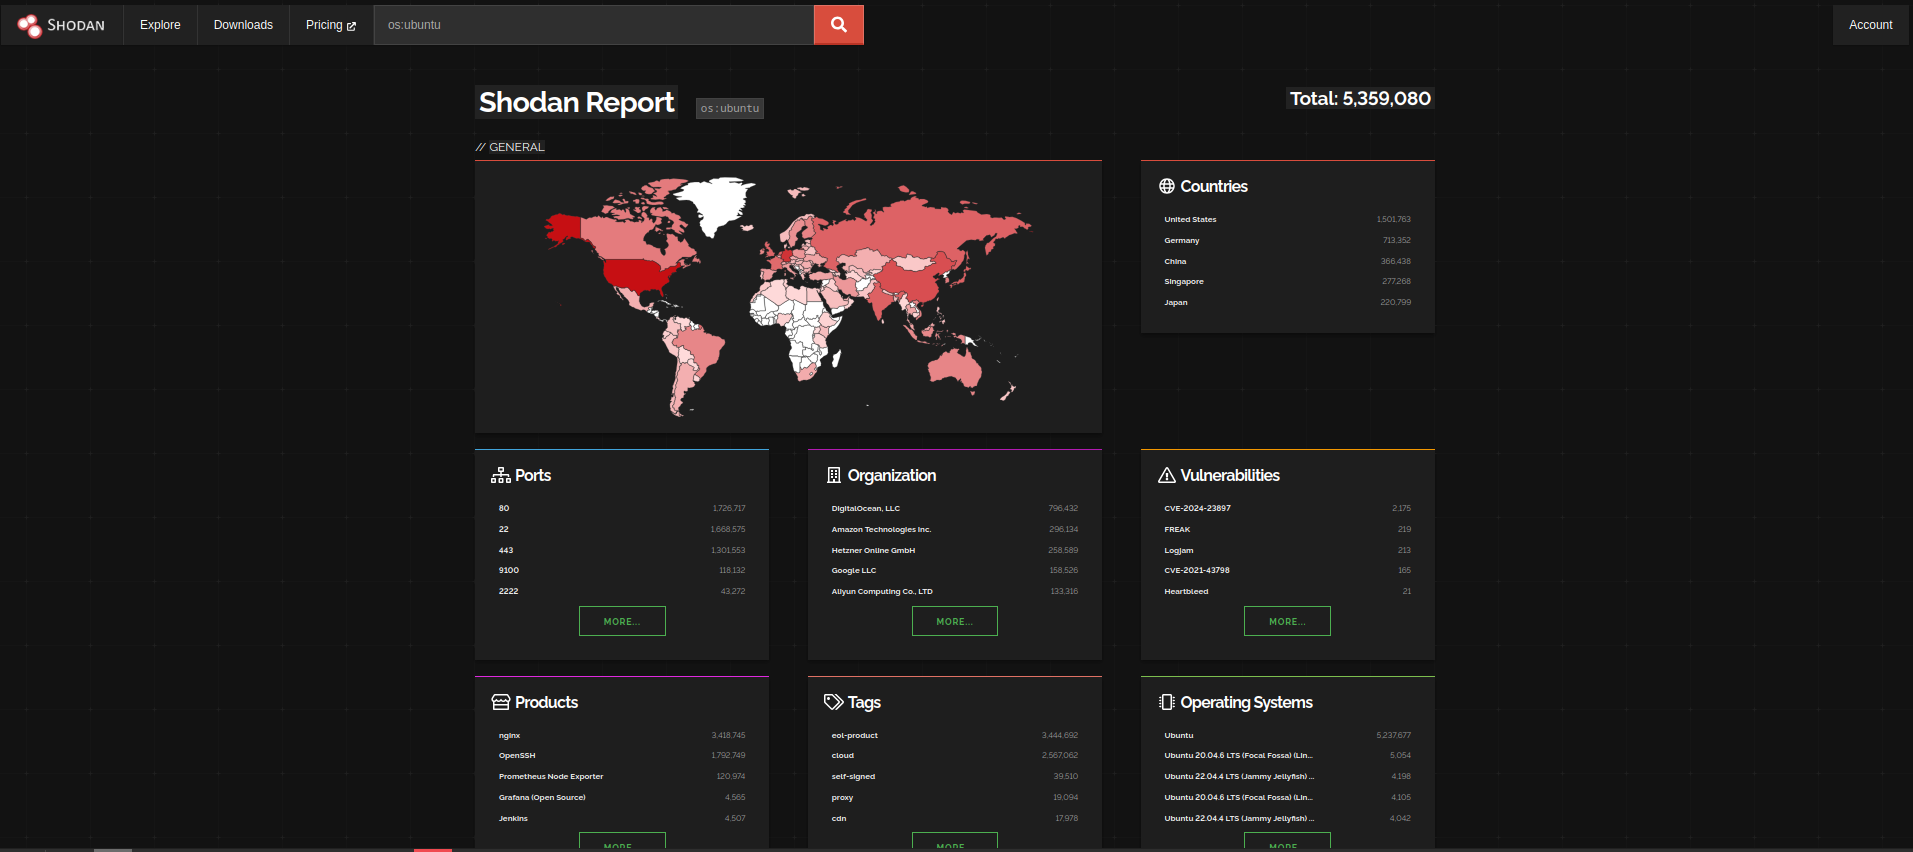Click the red search magnifier button
Screen dimensions: 1913x852
tap(839, 25)
